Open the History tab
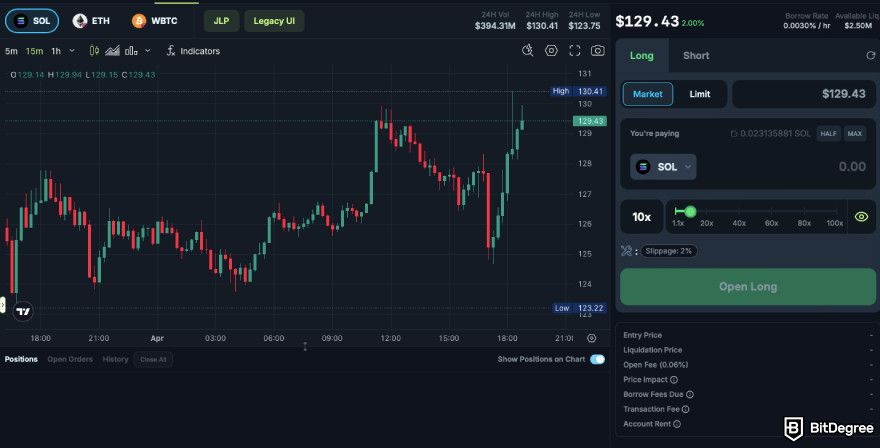This screenshot has width=880, height=448. tap(115, 359)
